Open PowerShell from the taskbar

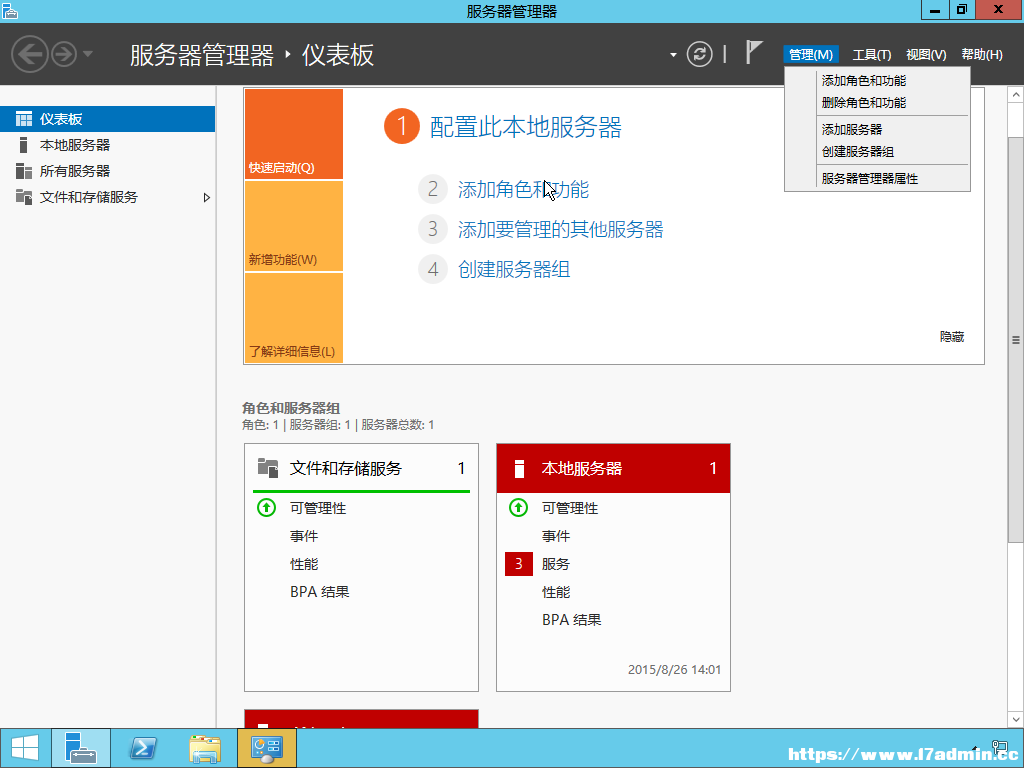point(142,748)
